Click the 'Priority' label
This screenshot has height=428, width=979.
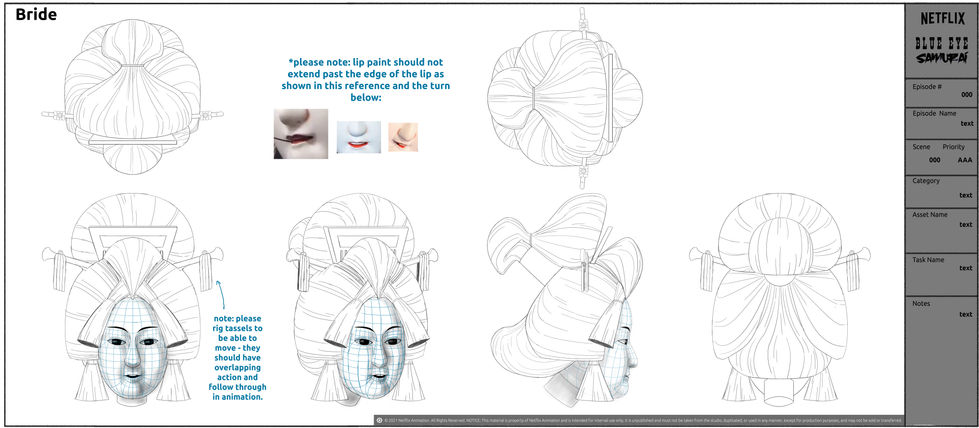953,147
